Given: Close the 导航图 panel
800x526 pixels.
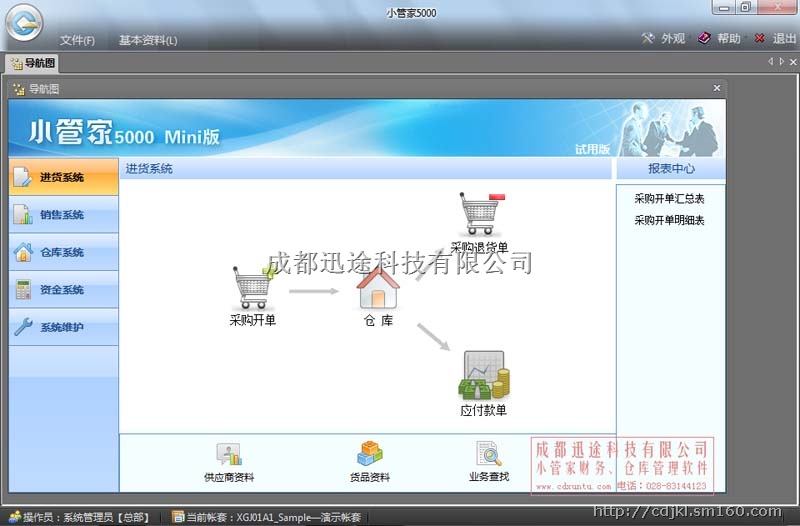Looking at the screenshot, I should 716,88.
